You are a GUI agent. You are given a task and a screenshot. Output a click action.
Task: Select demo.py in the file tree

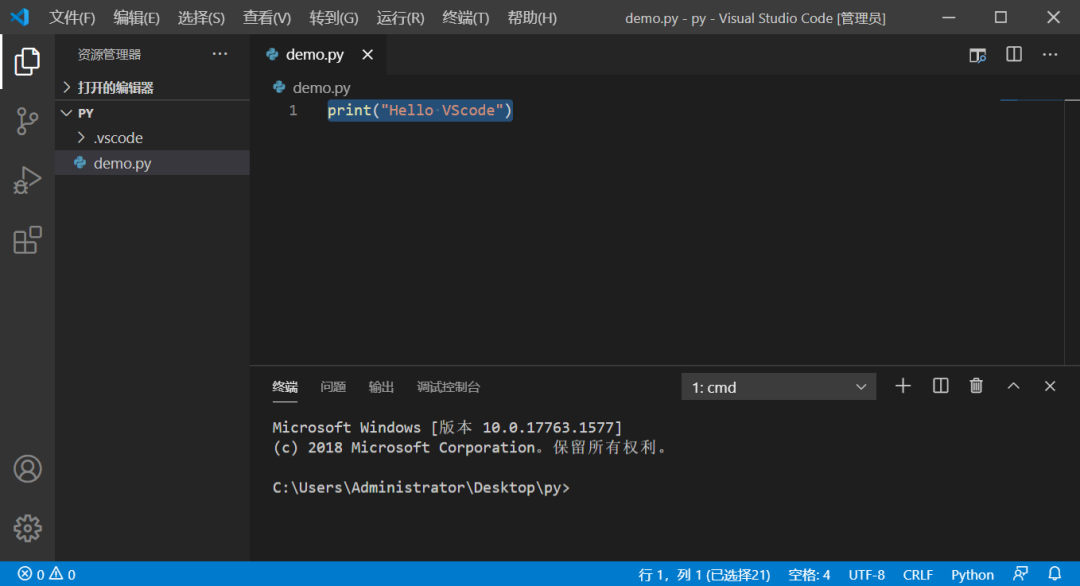152,163
